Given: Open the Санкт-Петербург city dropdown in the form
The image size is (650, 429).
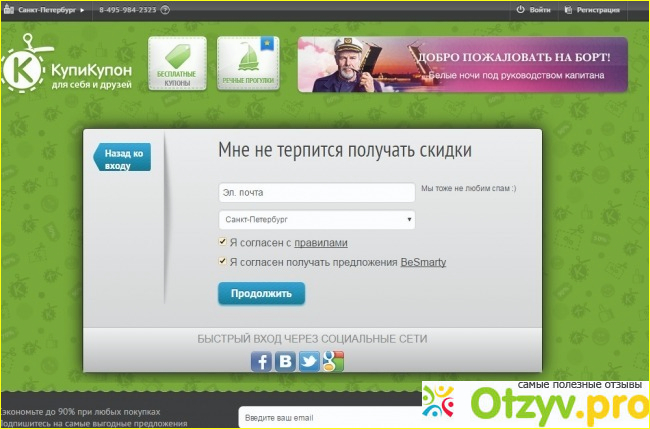Looking at the screenshot, I should [x=316, y=219].
